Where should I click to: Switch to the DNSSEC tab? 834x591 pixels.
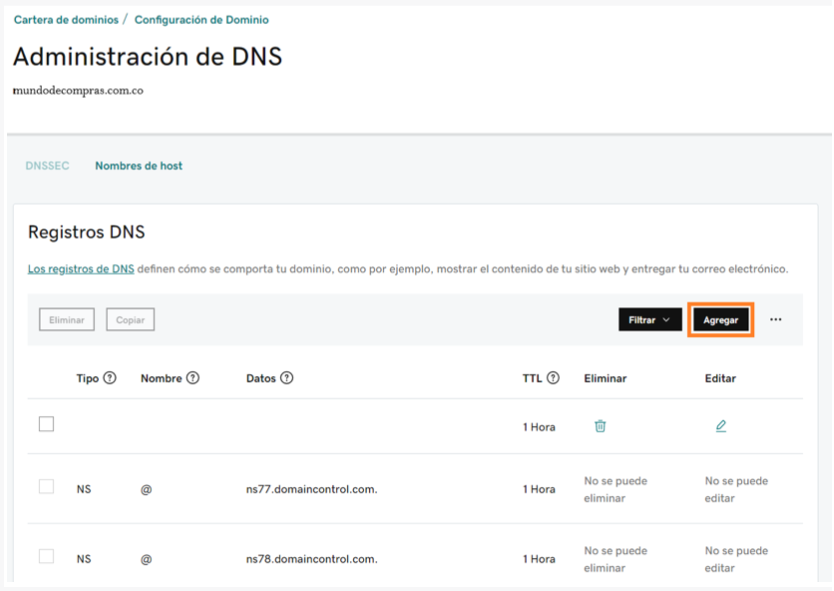[47, 166]
